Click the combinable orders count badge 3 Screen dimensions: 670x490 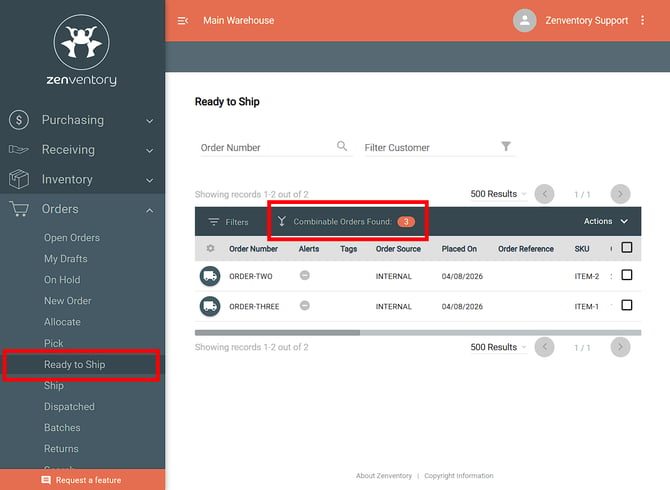tap(406, 221)
